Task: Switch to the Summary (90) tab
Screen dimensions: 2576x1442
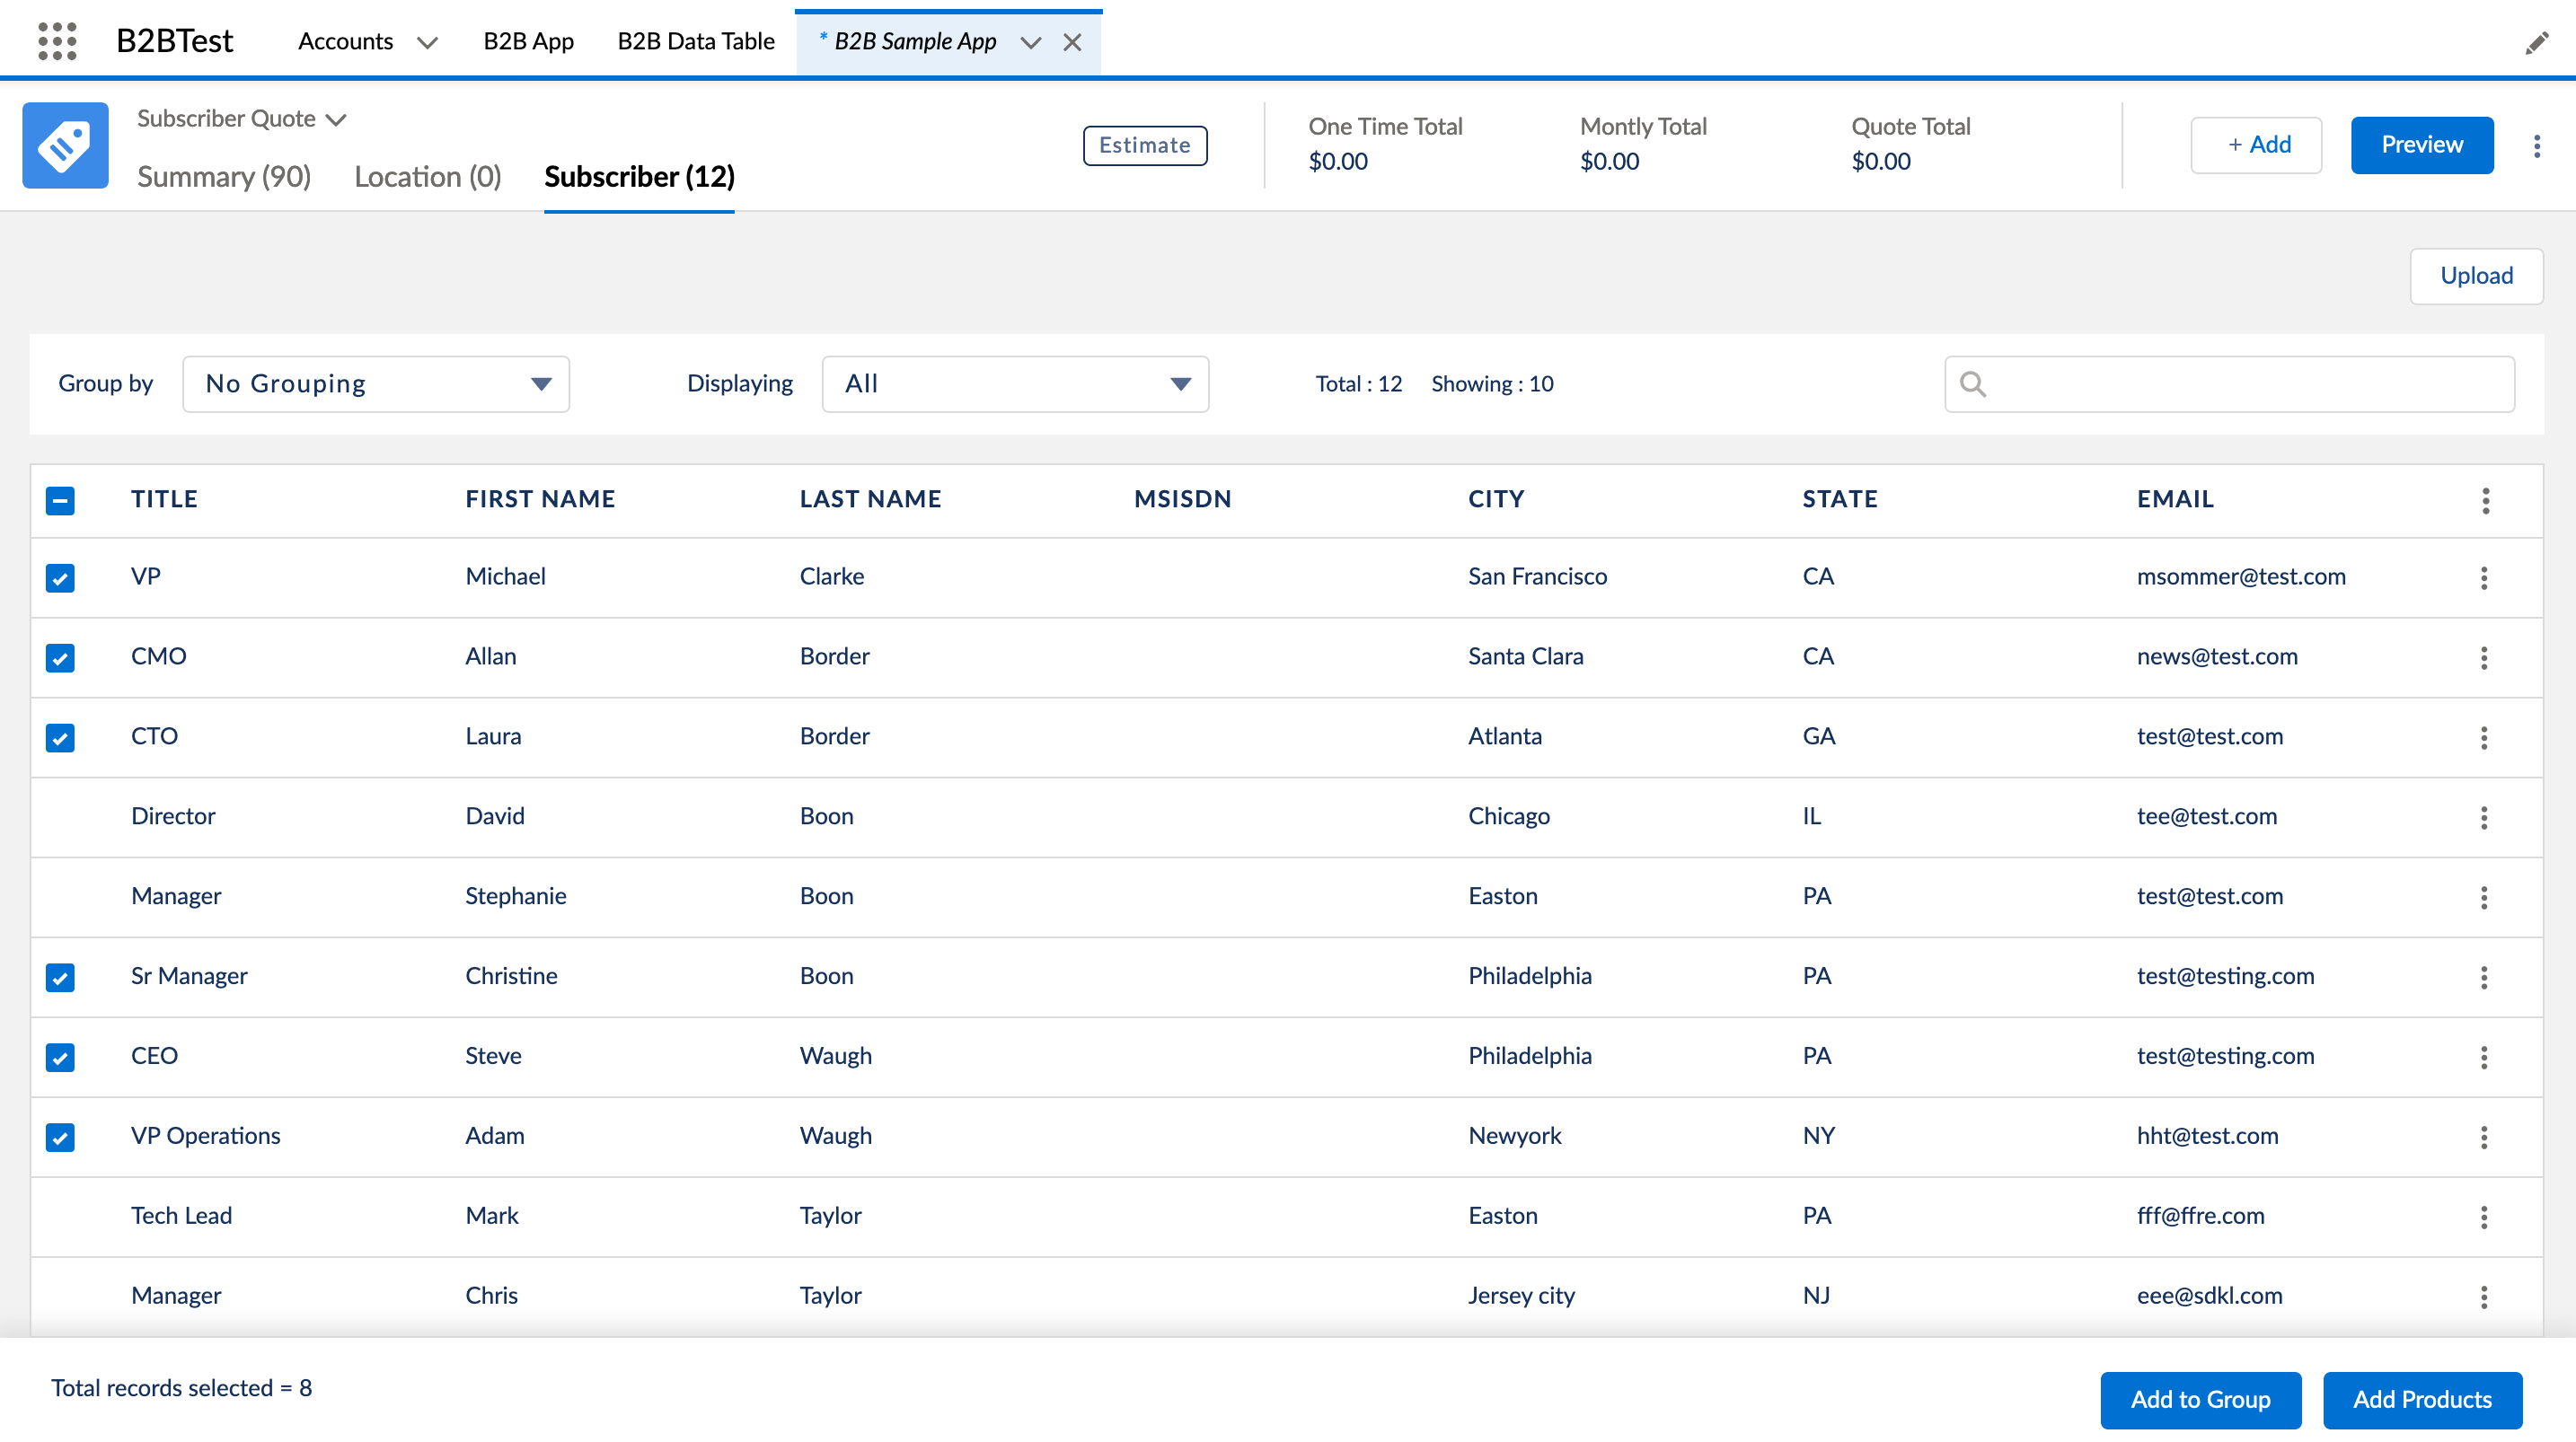Action: pos(224,177)
